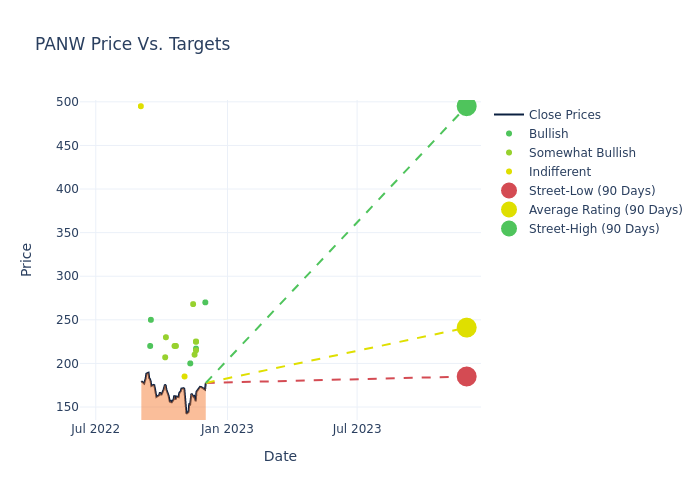This screenshot has height=500, width=700.
Task: Click the Date x-axis title
Action: tap(280, 456)
